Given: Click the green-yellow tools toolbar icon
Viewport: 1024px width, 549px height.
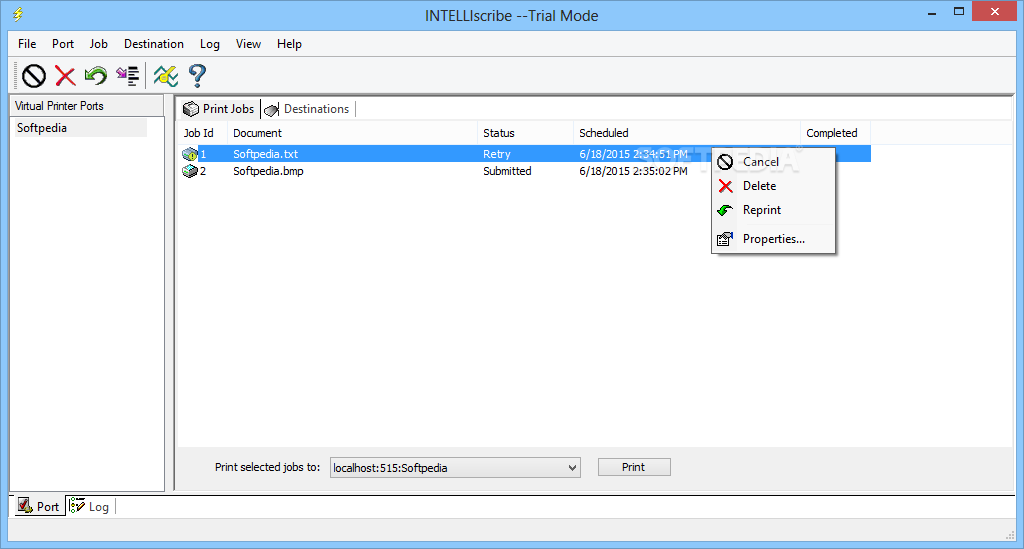Looking at the screenshot, I should point(166,76).
